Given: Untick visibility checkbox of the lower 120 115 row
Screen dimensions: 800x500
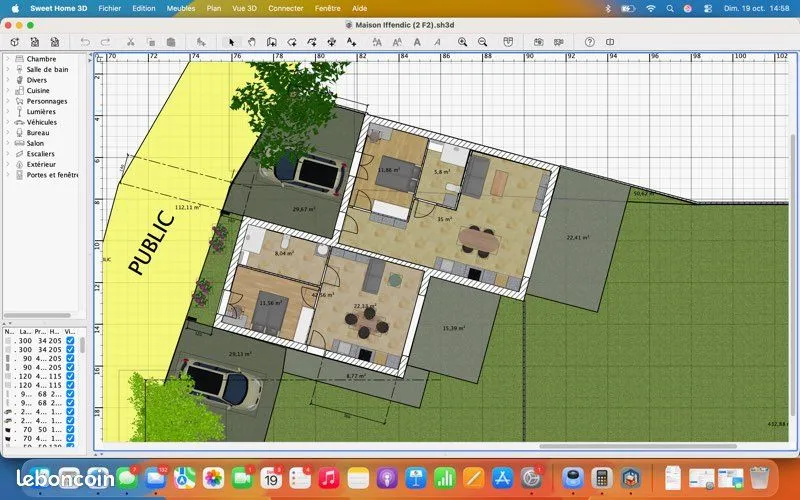Looking at the screenshot, I should tap(70, 385).
